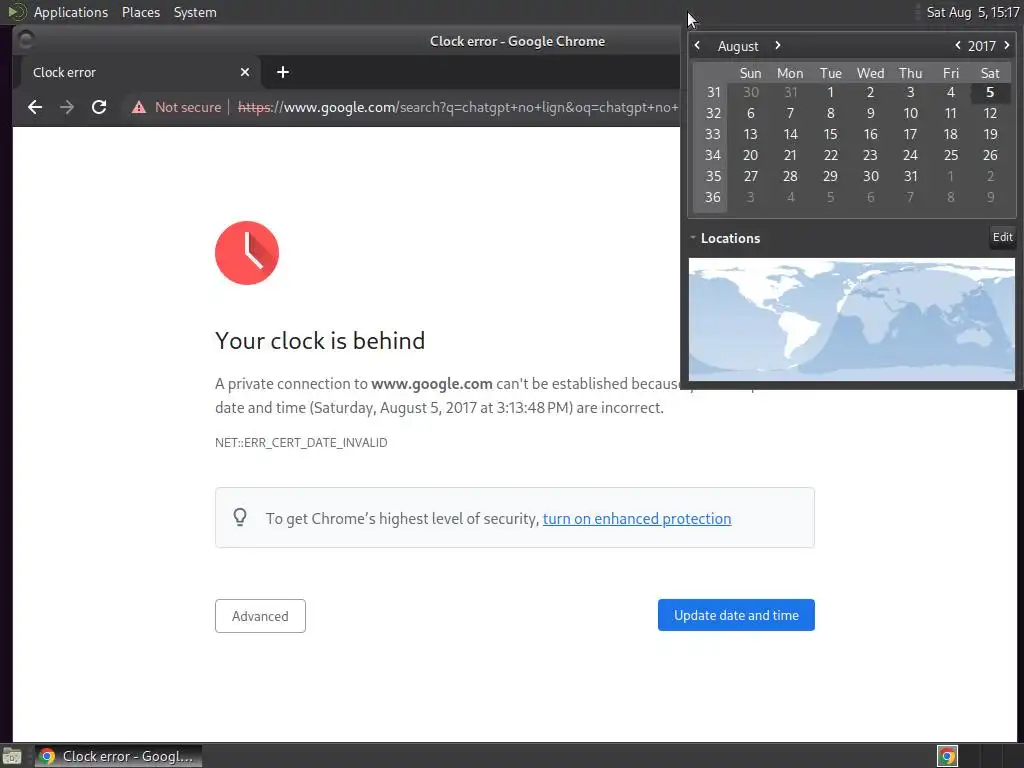Select August 21 in the calendar
Viewport: 1024px width, 768px height.
(x=790, y=155)
